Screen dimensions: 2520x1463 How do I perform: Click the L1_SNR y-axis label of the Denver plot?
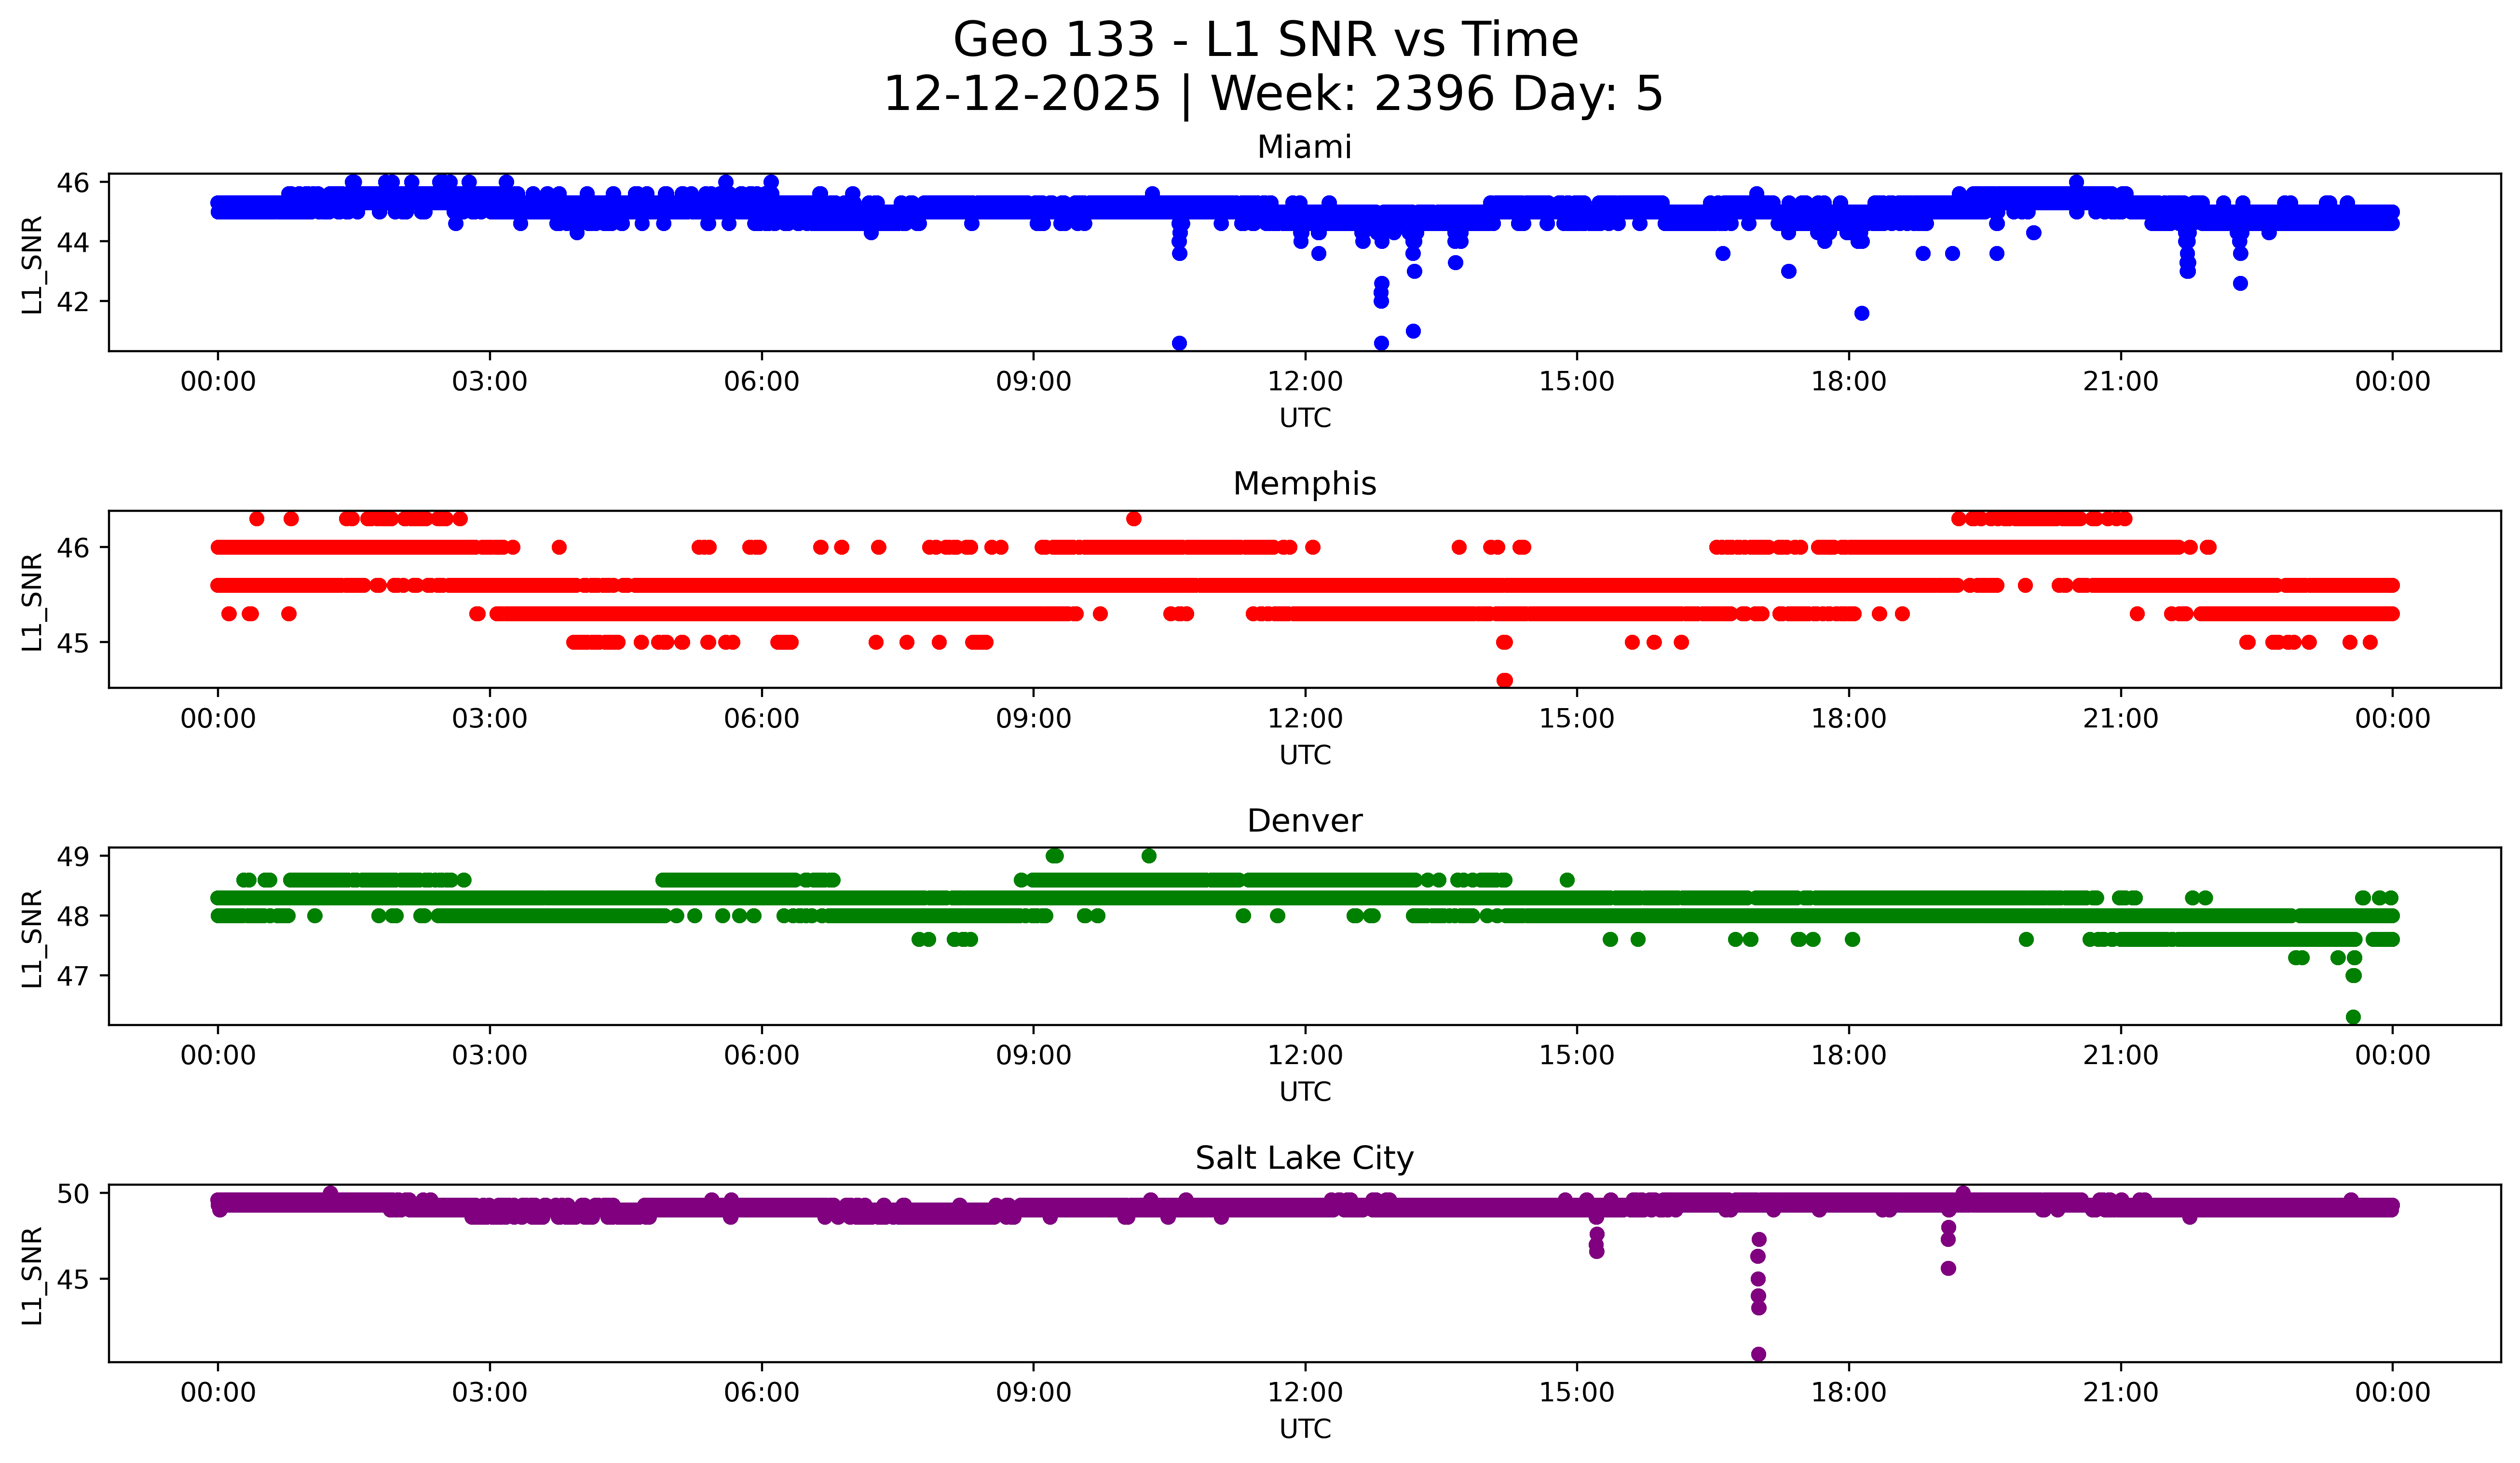click(32, 938)
